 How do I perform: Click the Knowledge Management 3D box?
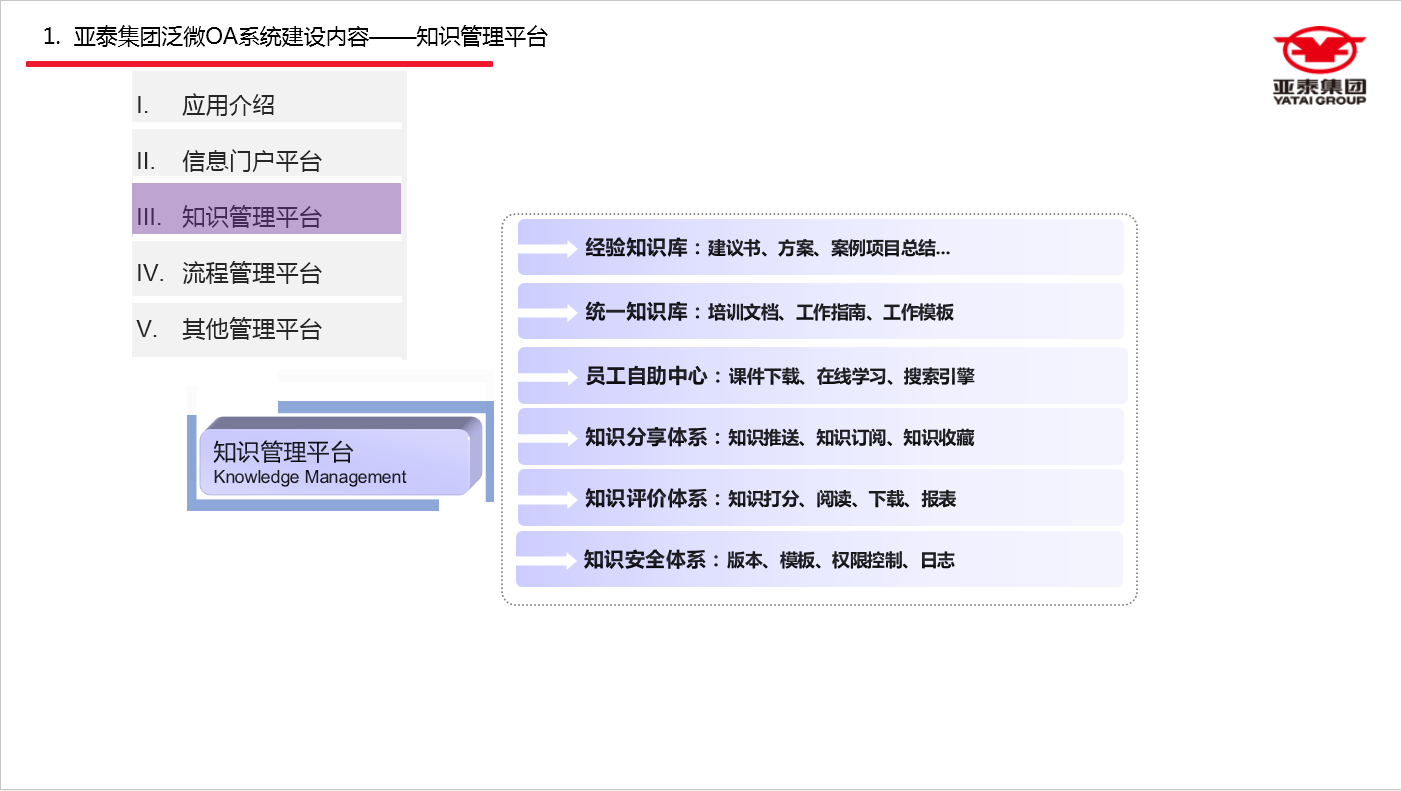[x=335, y=462]
